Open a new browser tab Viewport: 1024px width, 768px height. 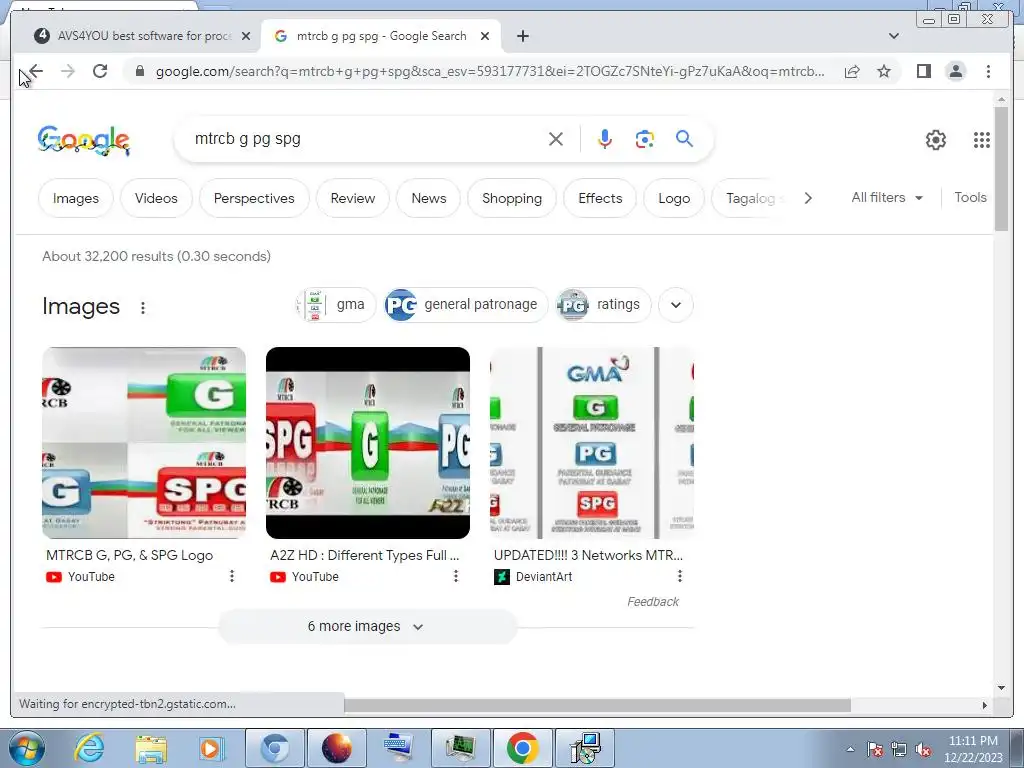[x=522, y=36]
